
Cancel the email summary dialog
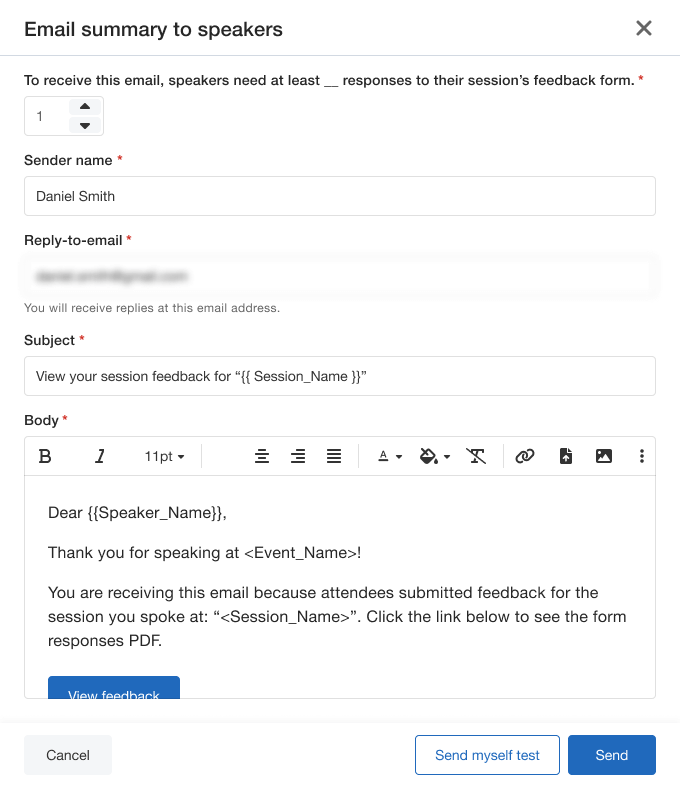click(68, 755)
